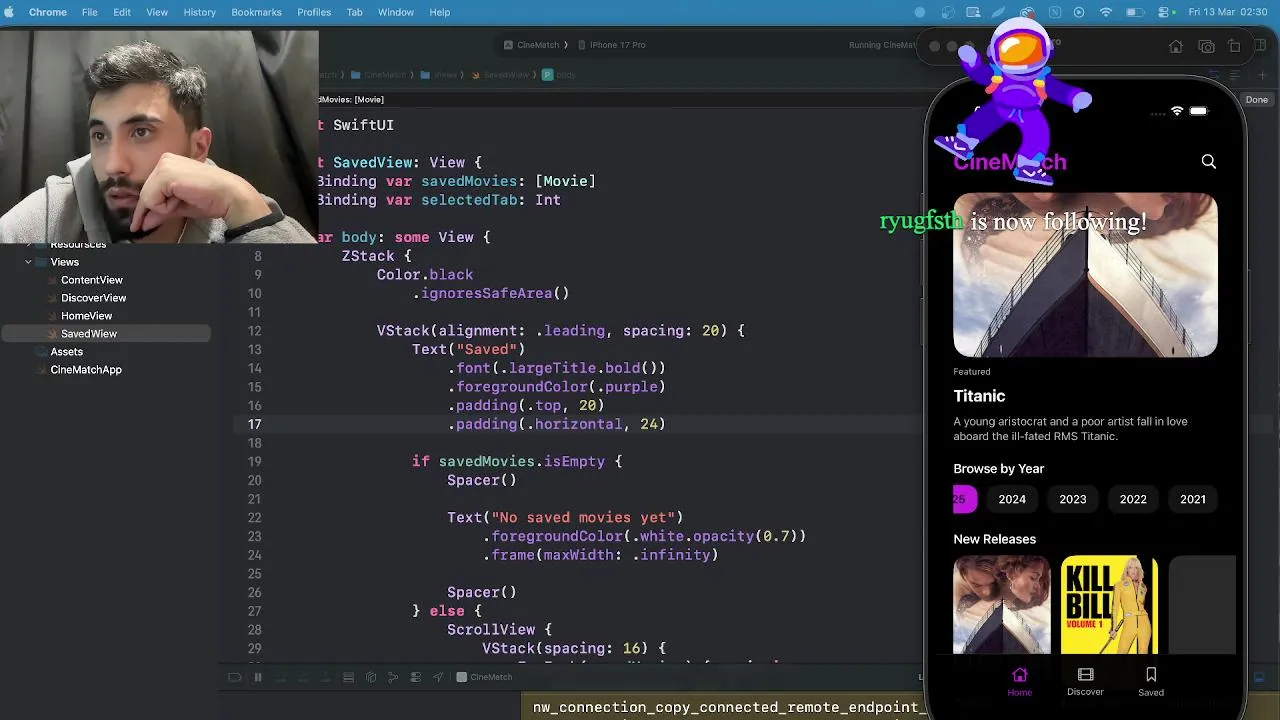The height and width of the screenshot is (720, 1280).
Task: Select the 2021 year chip
Action: tap(1192, 499)
